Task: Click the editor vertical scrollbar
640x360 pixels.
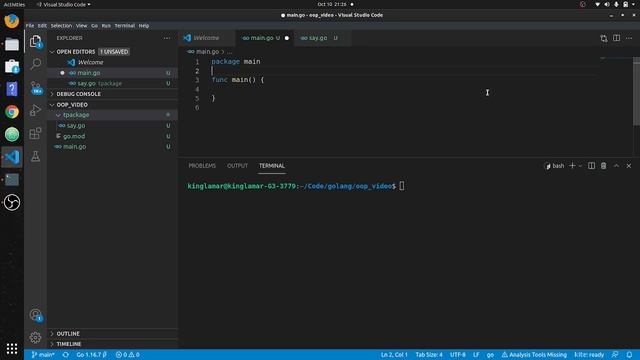Action: (x=636, y=91)
